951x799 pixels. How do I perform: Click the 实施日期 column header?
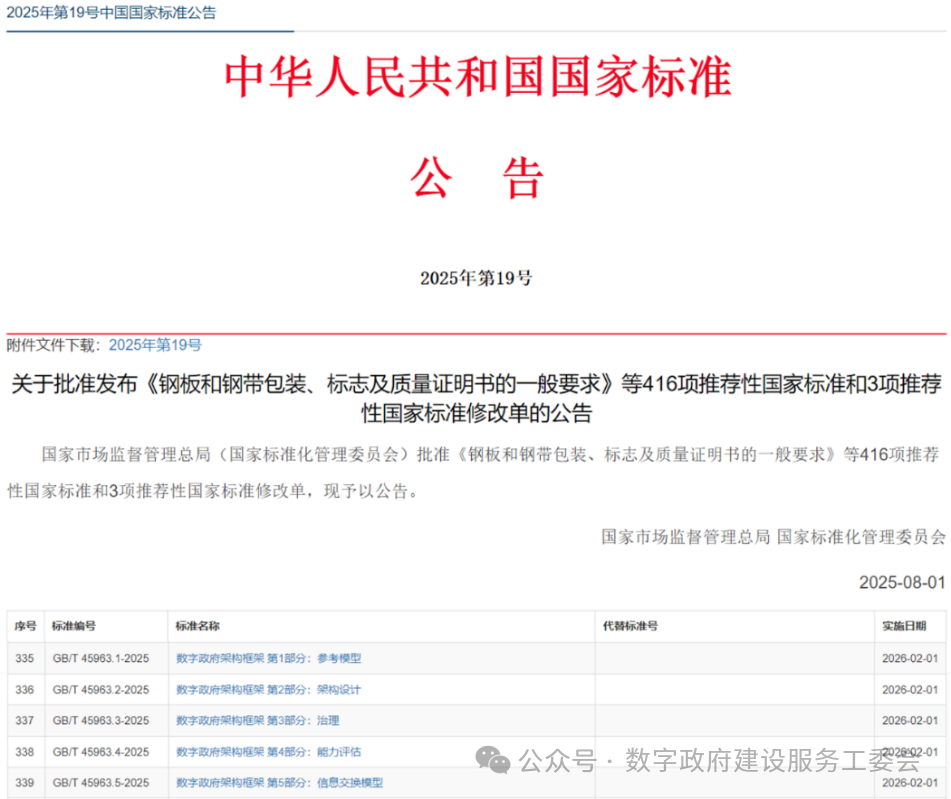tap(904, 626)
